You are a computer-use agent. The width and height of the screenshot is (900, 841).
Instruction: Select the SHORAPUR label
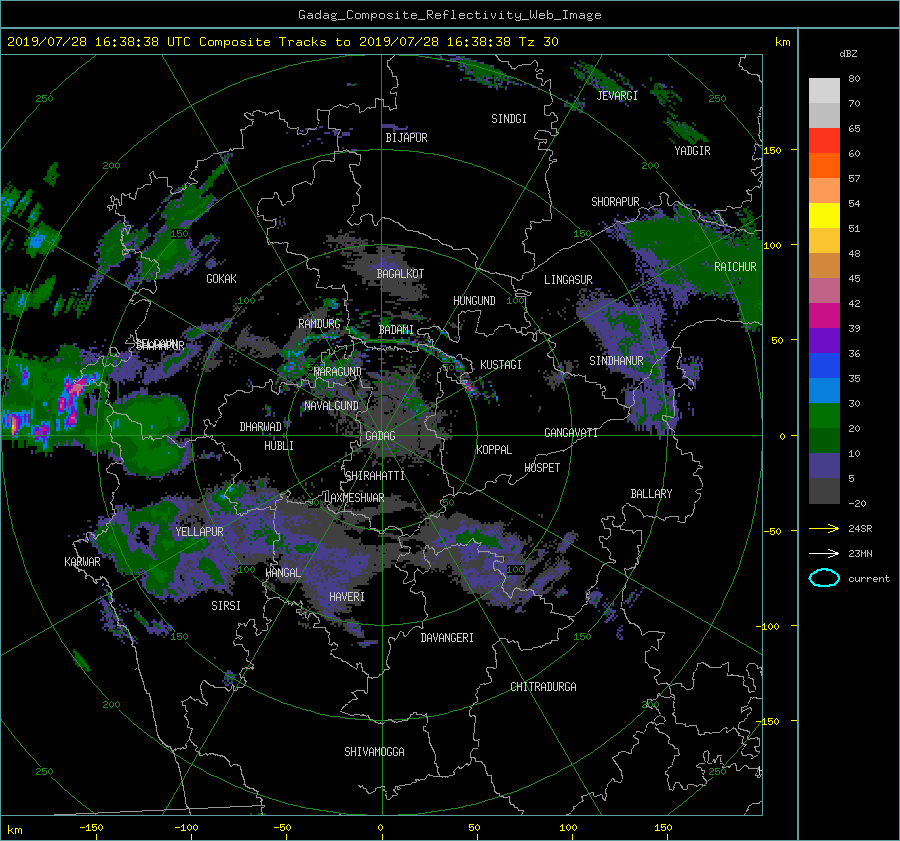pyautogui.click(x=615, y=202)
